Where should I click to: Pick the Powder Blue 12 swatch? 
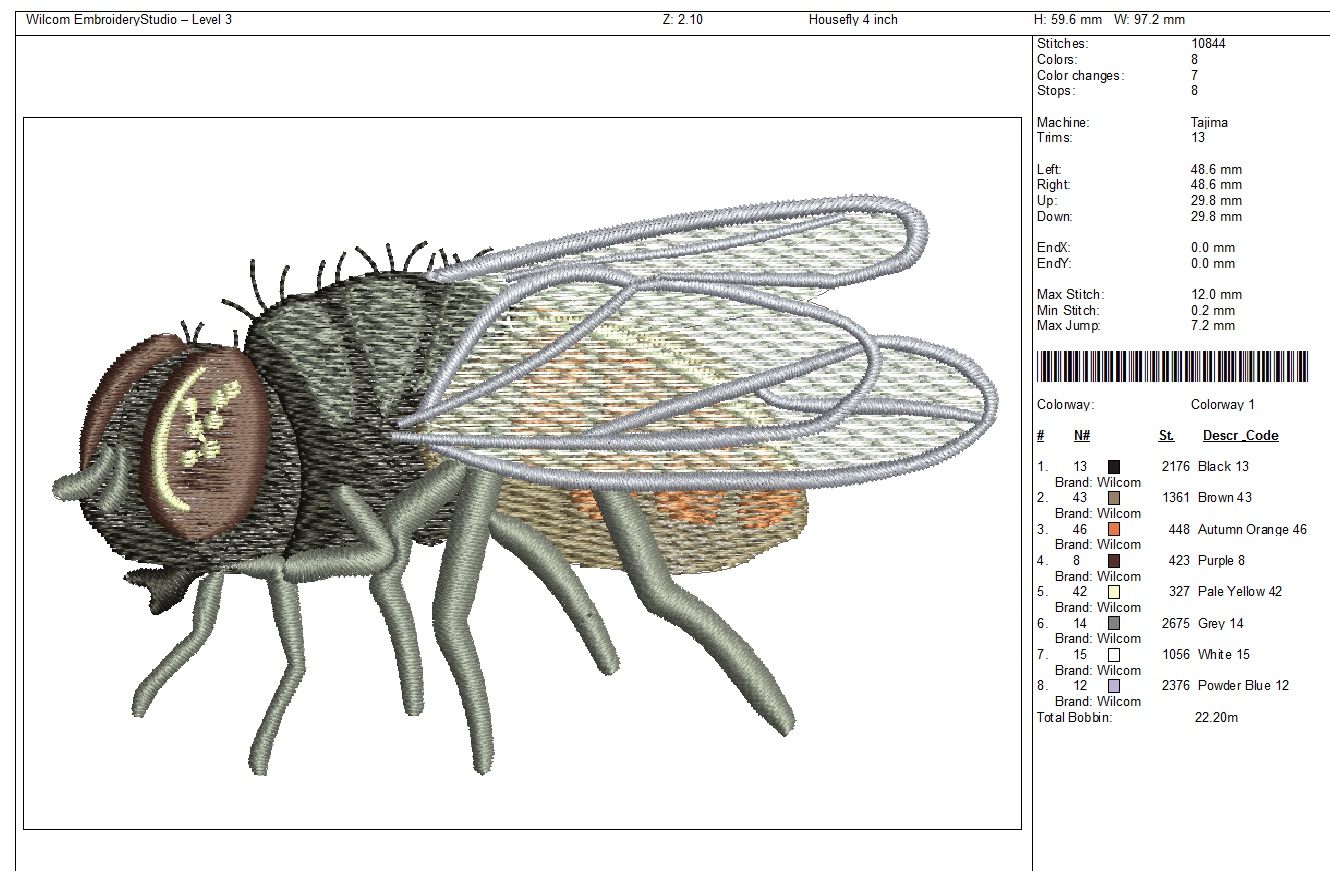pyautogui.click(x=1114, y=686)
